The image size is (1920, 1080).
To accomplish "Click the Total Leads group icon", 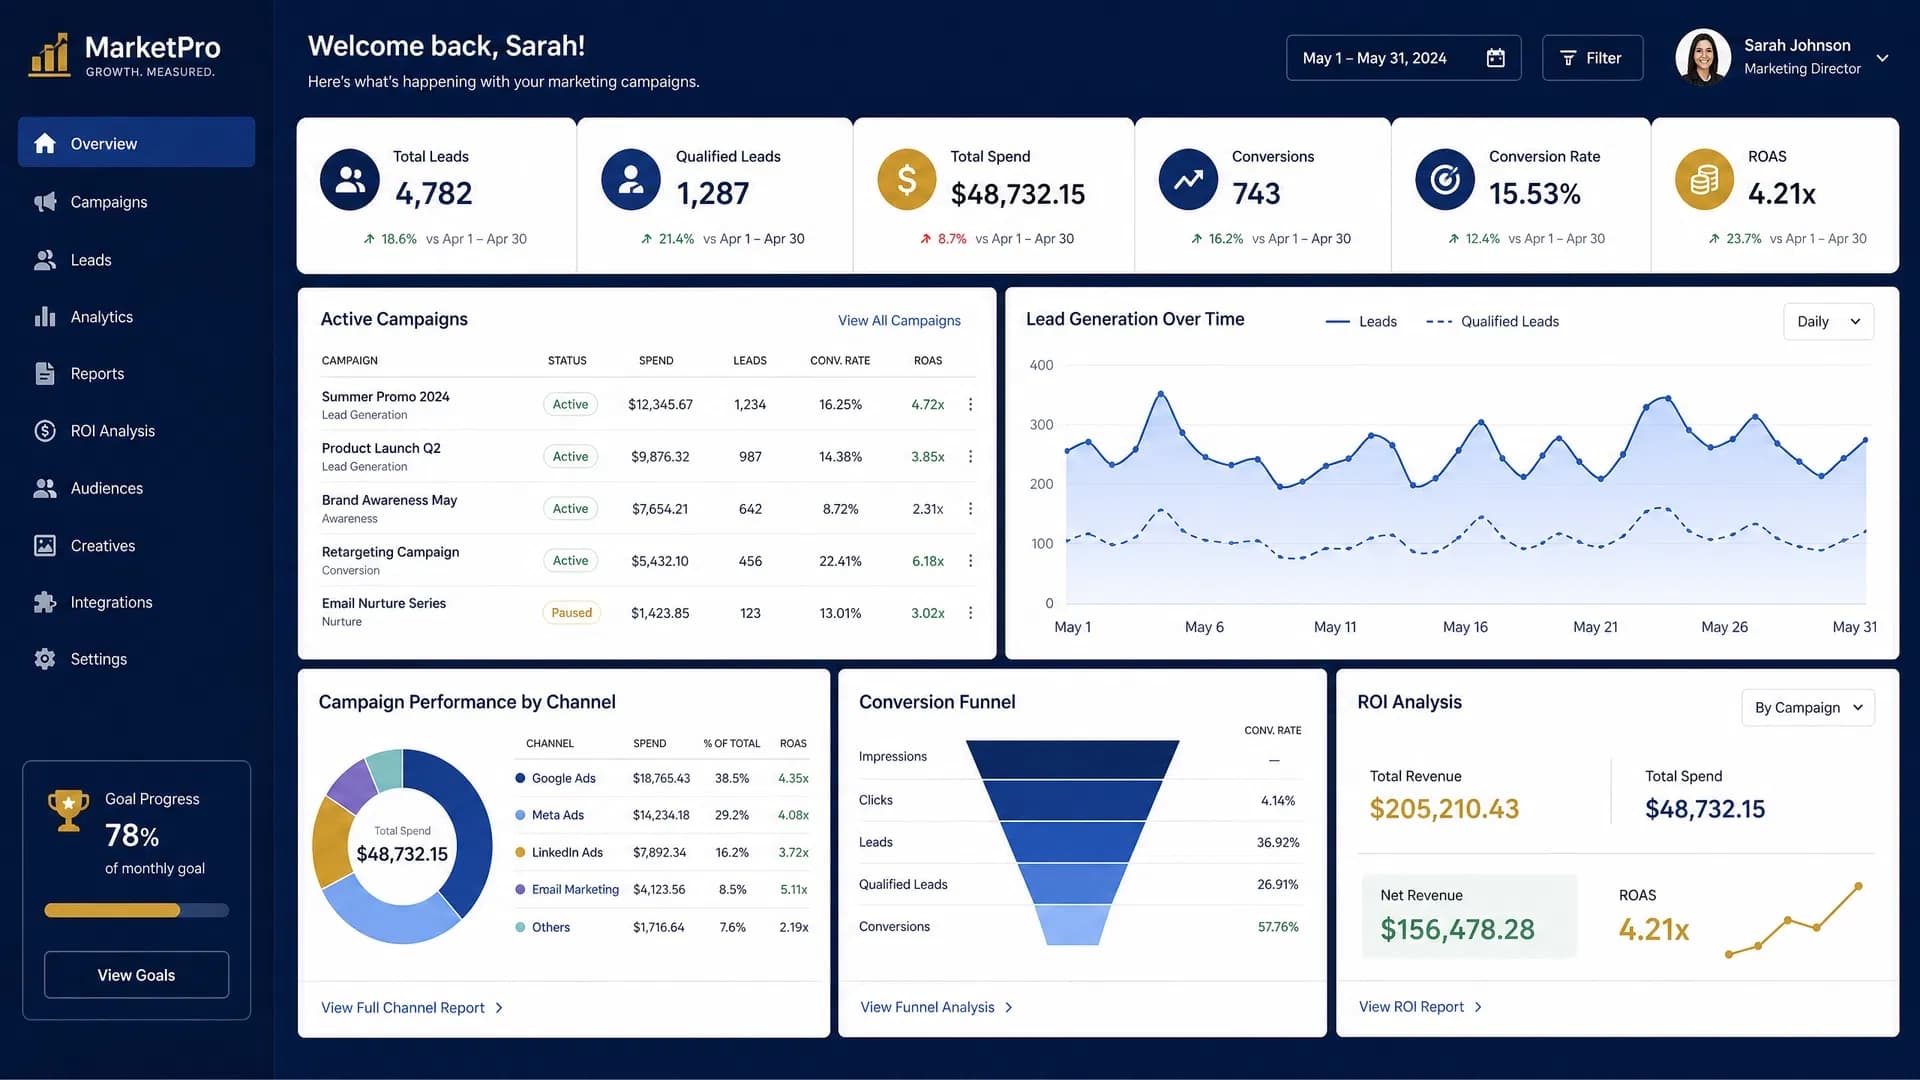I will pos(350,180).
